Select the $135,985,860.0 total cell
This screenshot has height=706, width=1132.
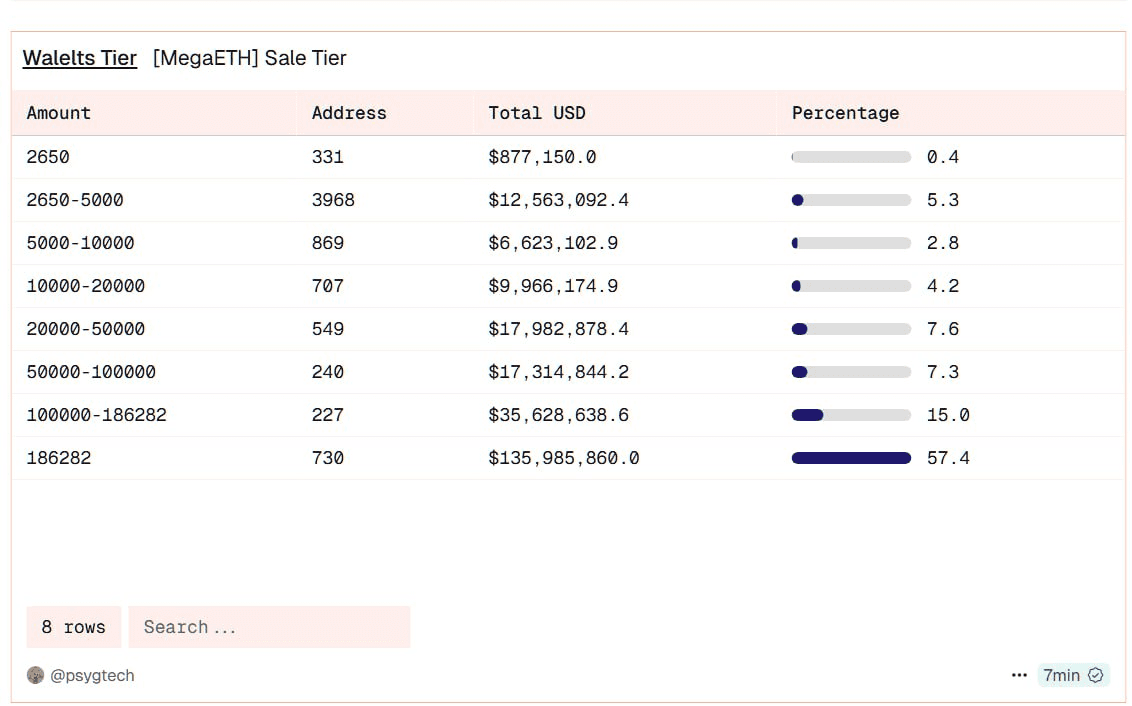tap(564, 458)
